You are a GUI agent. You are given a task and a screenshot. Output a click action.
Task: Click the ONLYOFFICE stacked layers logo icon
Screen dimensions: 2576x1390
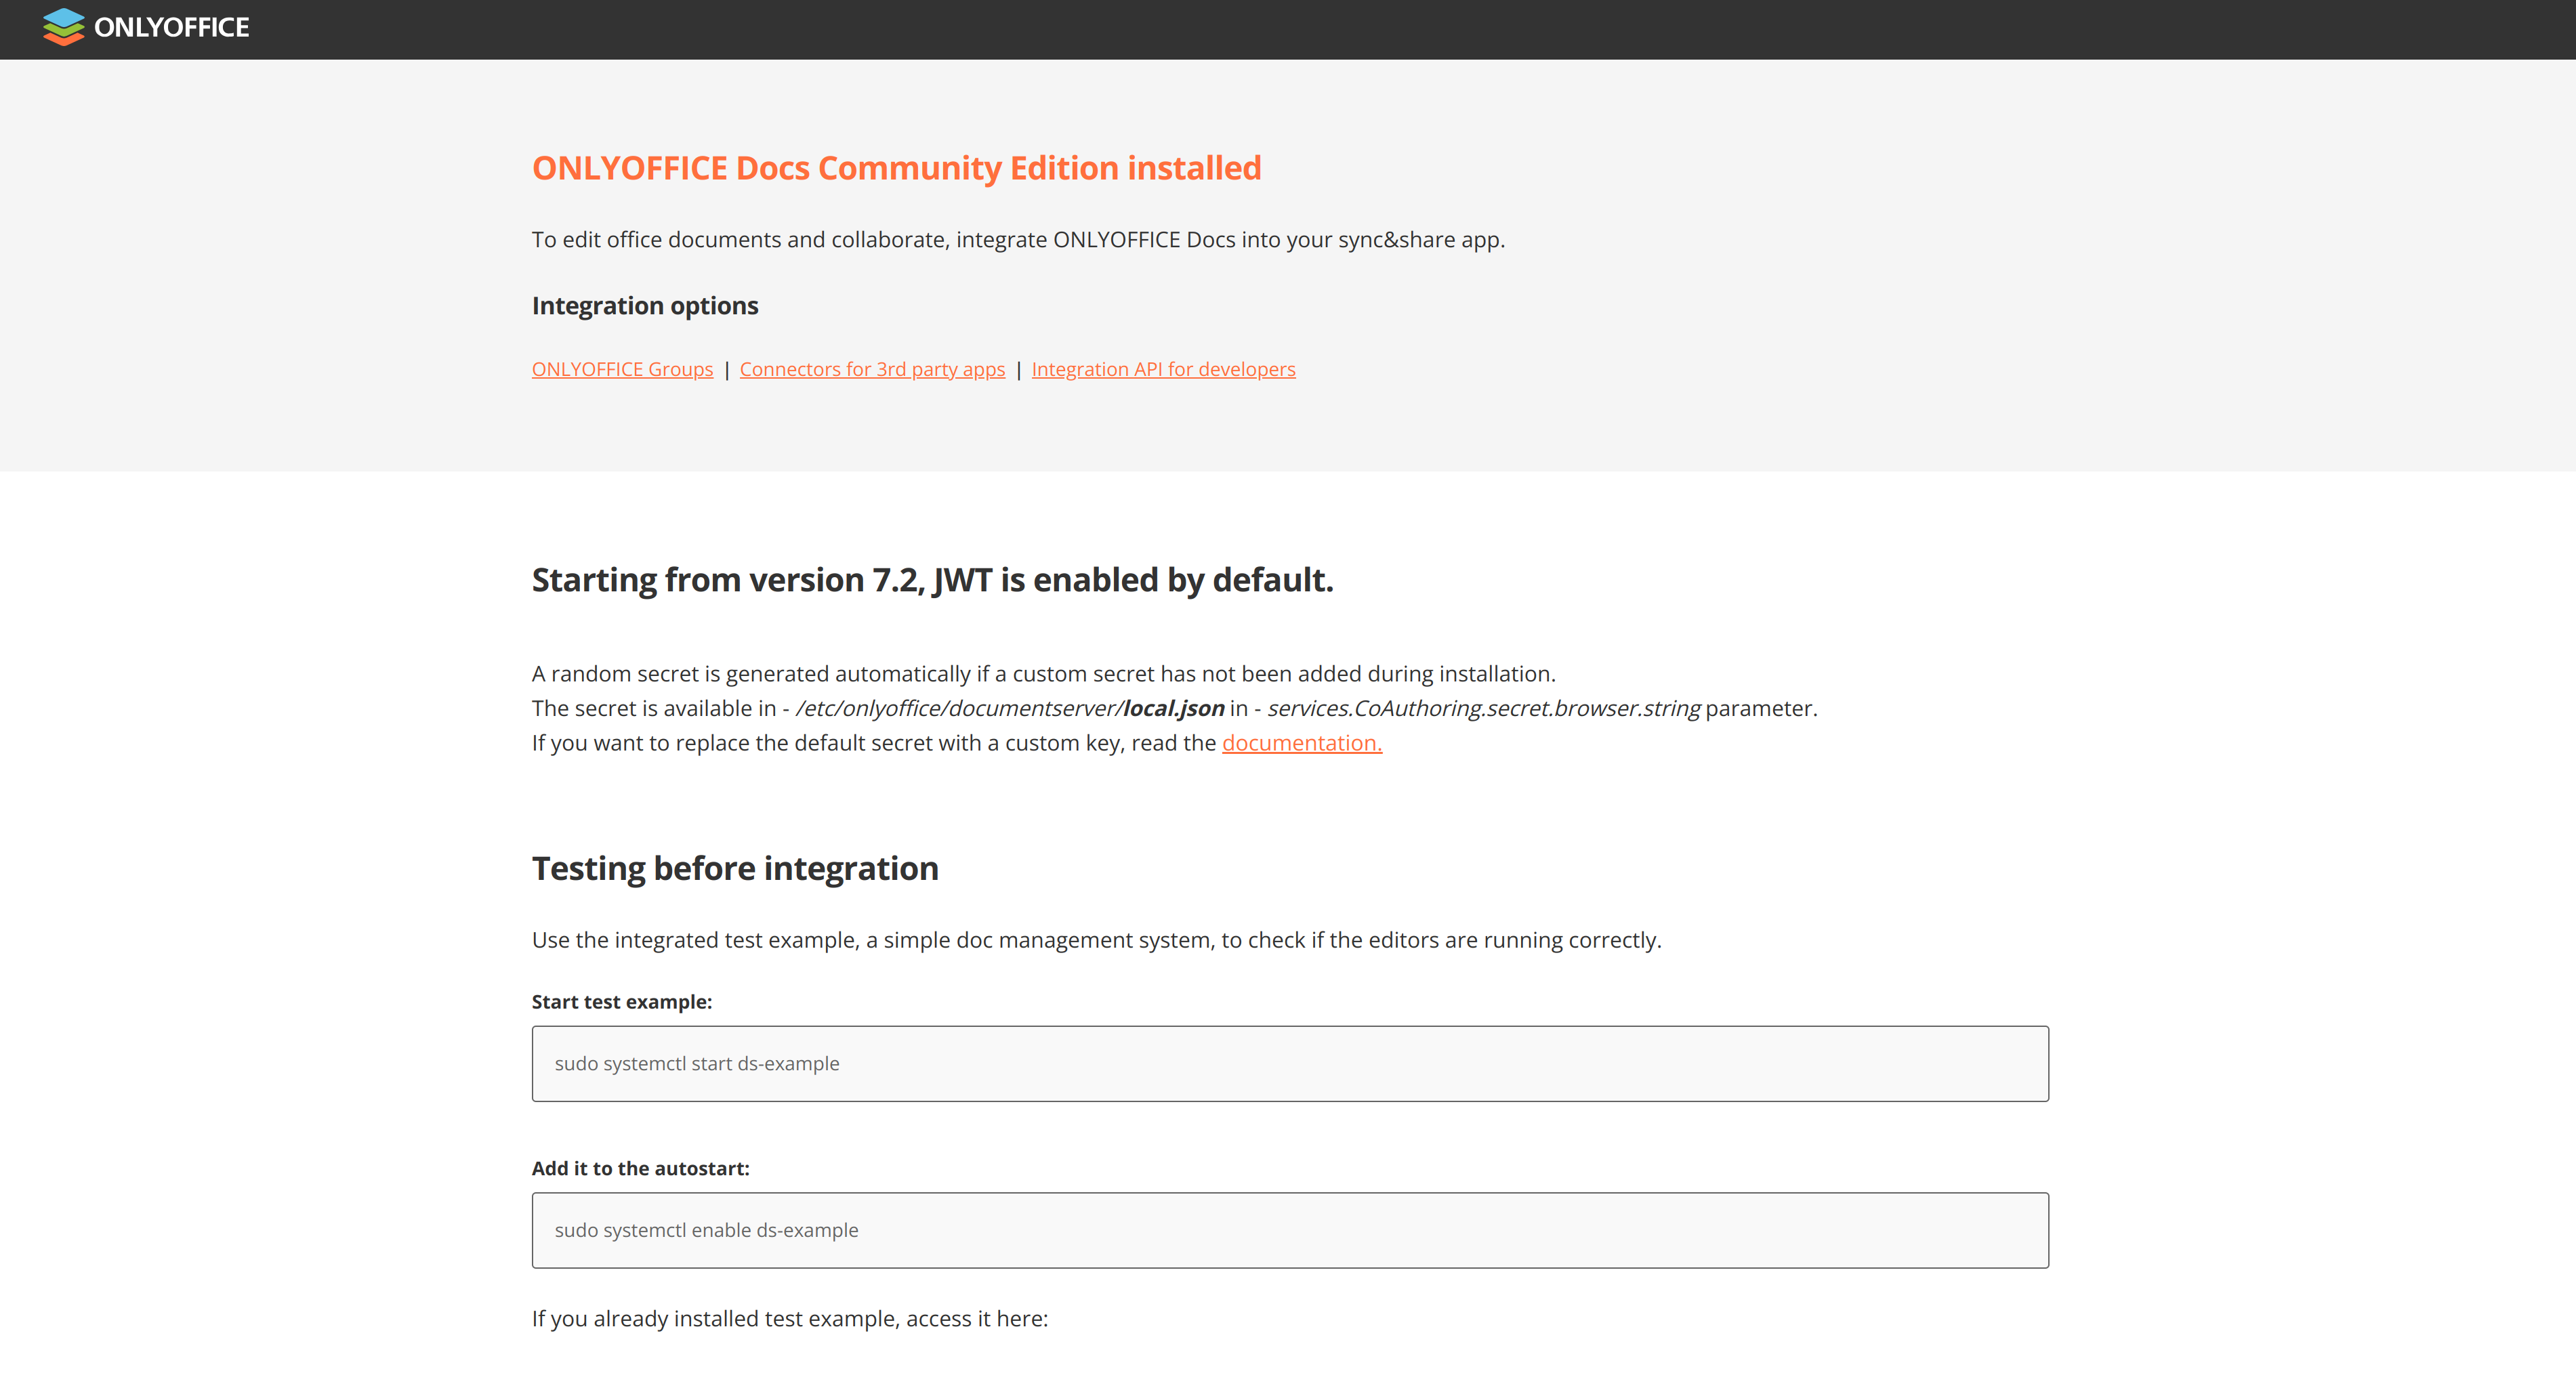64,27
